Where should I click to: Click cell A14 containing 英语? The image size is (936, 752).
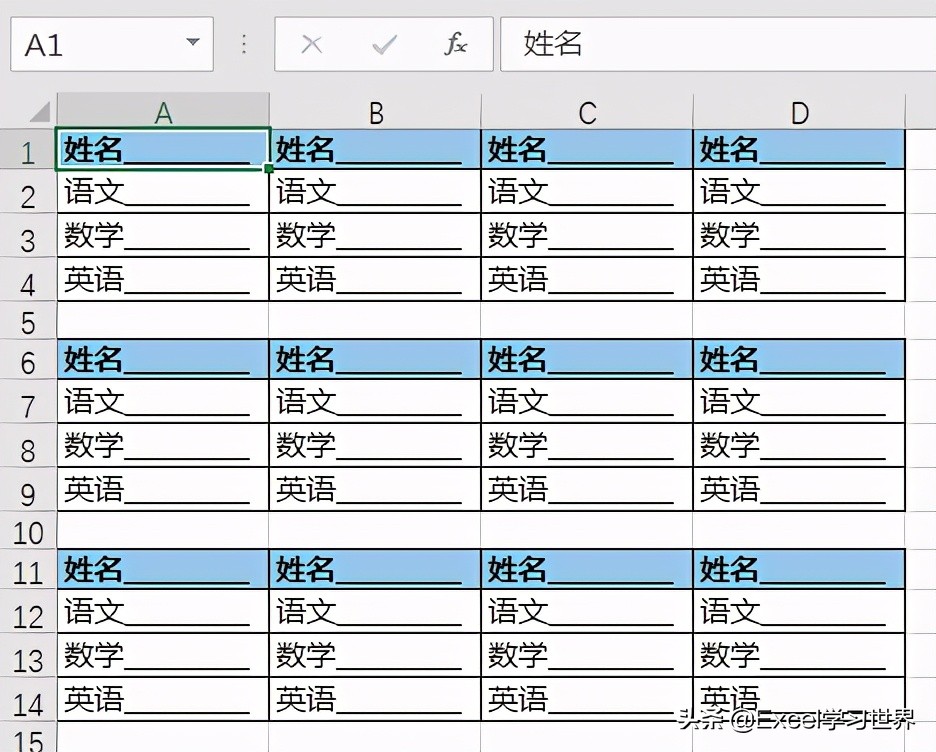pyautogui.click(x=163, y=699)
